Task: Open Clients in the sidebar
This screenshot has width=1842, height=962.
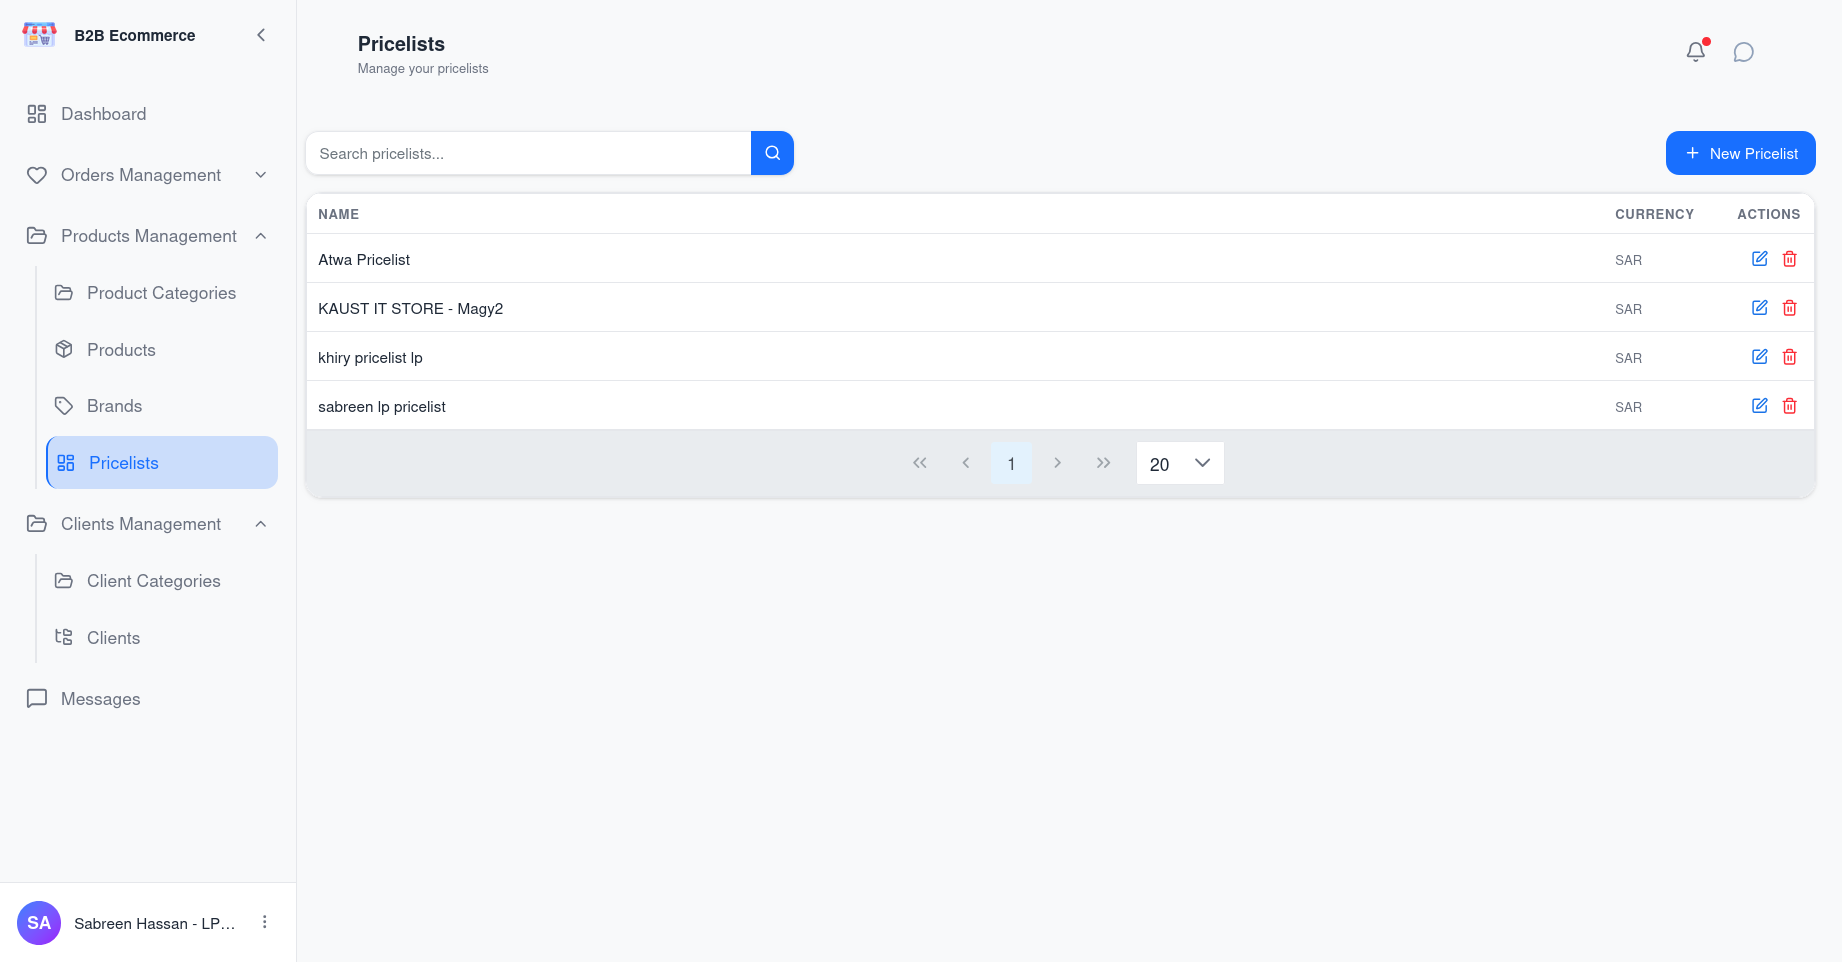Action: tap(162, 638)
